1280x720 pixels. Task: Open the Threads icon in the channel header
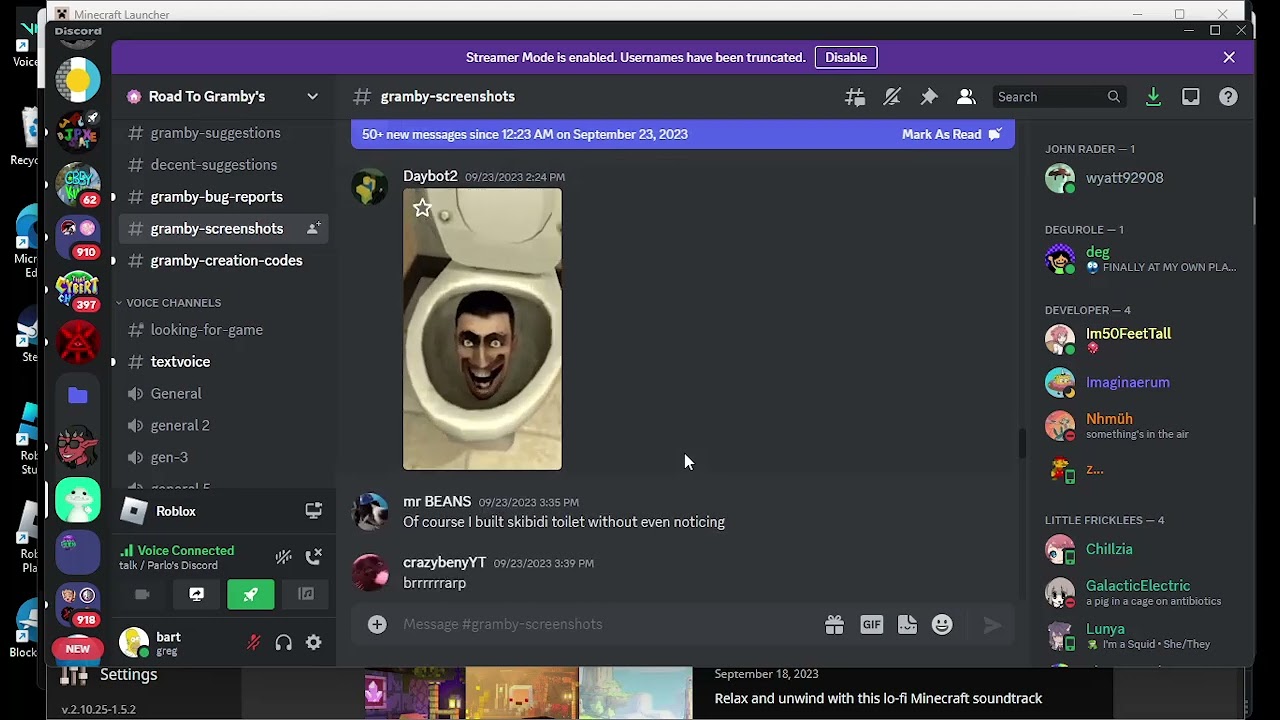[x=855, y=97]
